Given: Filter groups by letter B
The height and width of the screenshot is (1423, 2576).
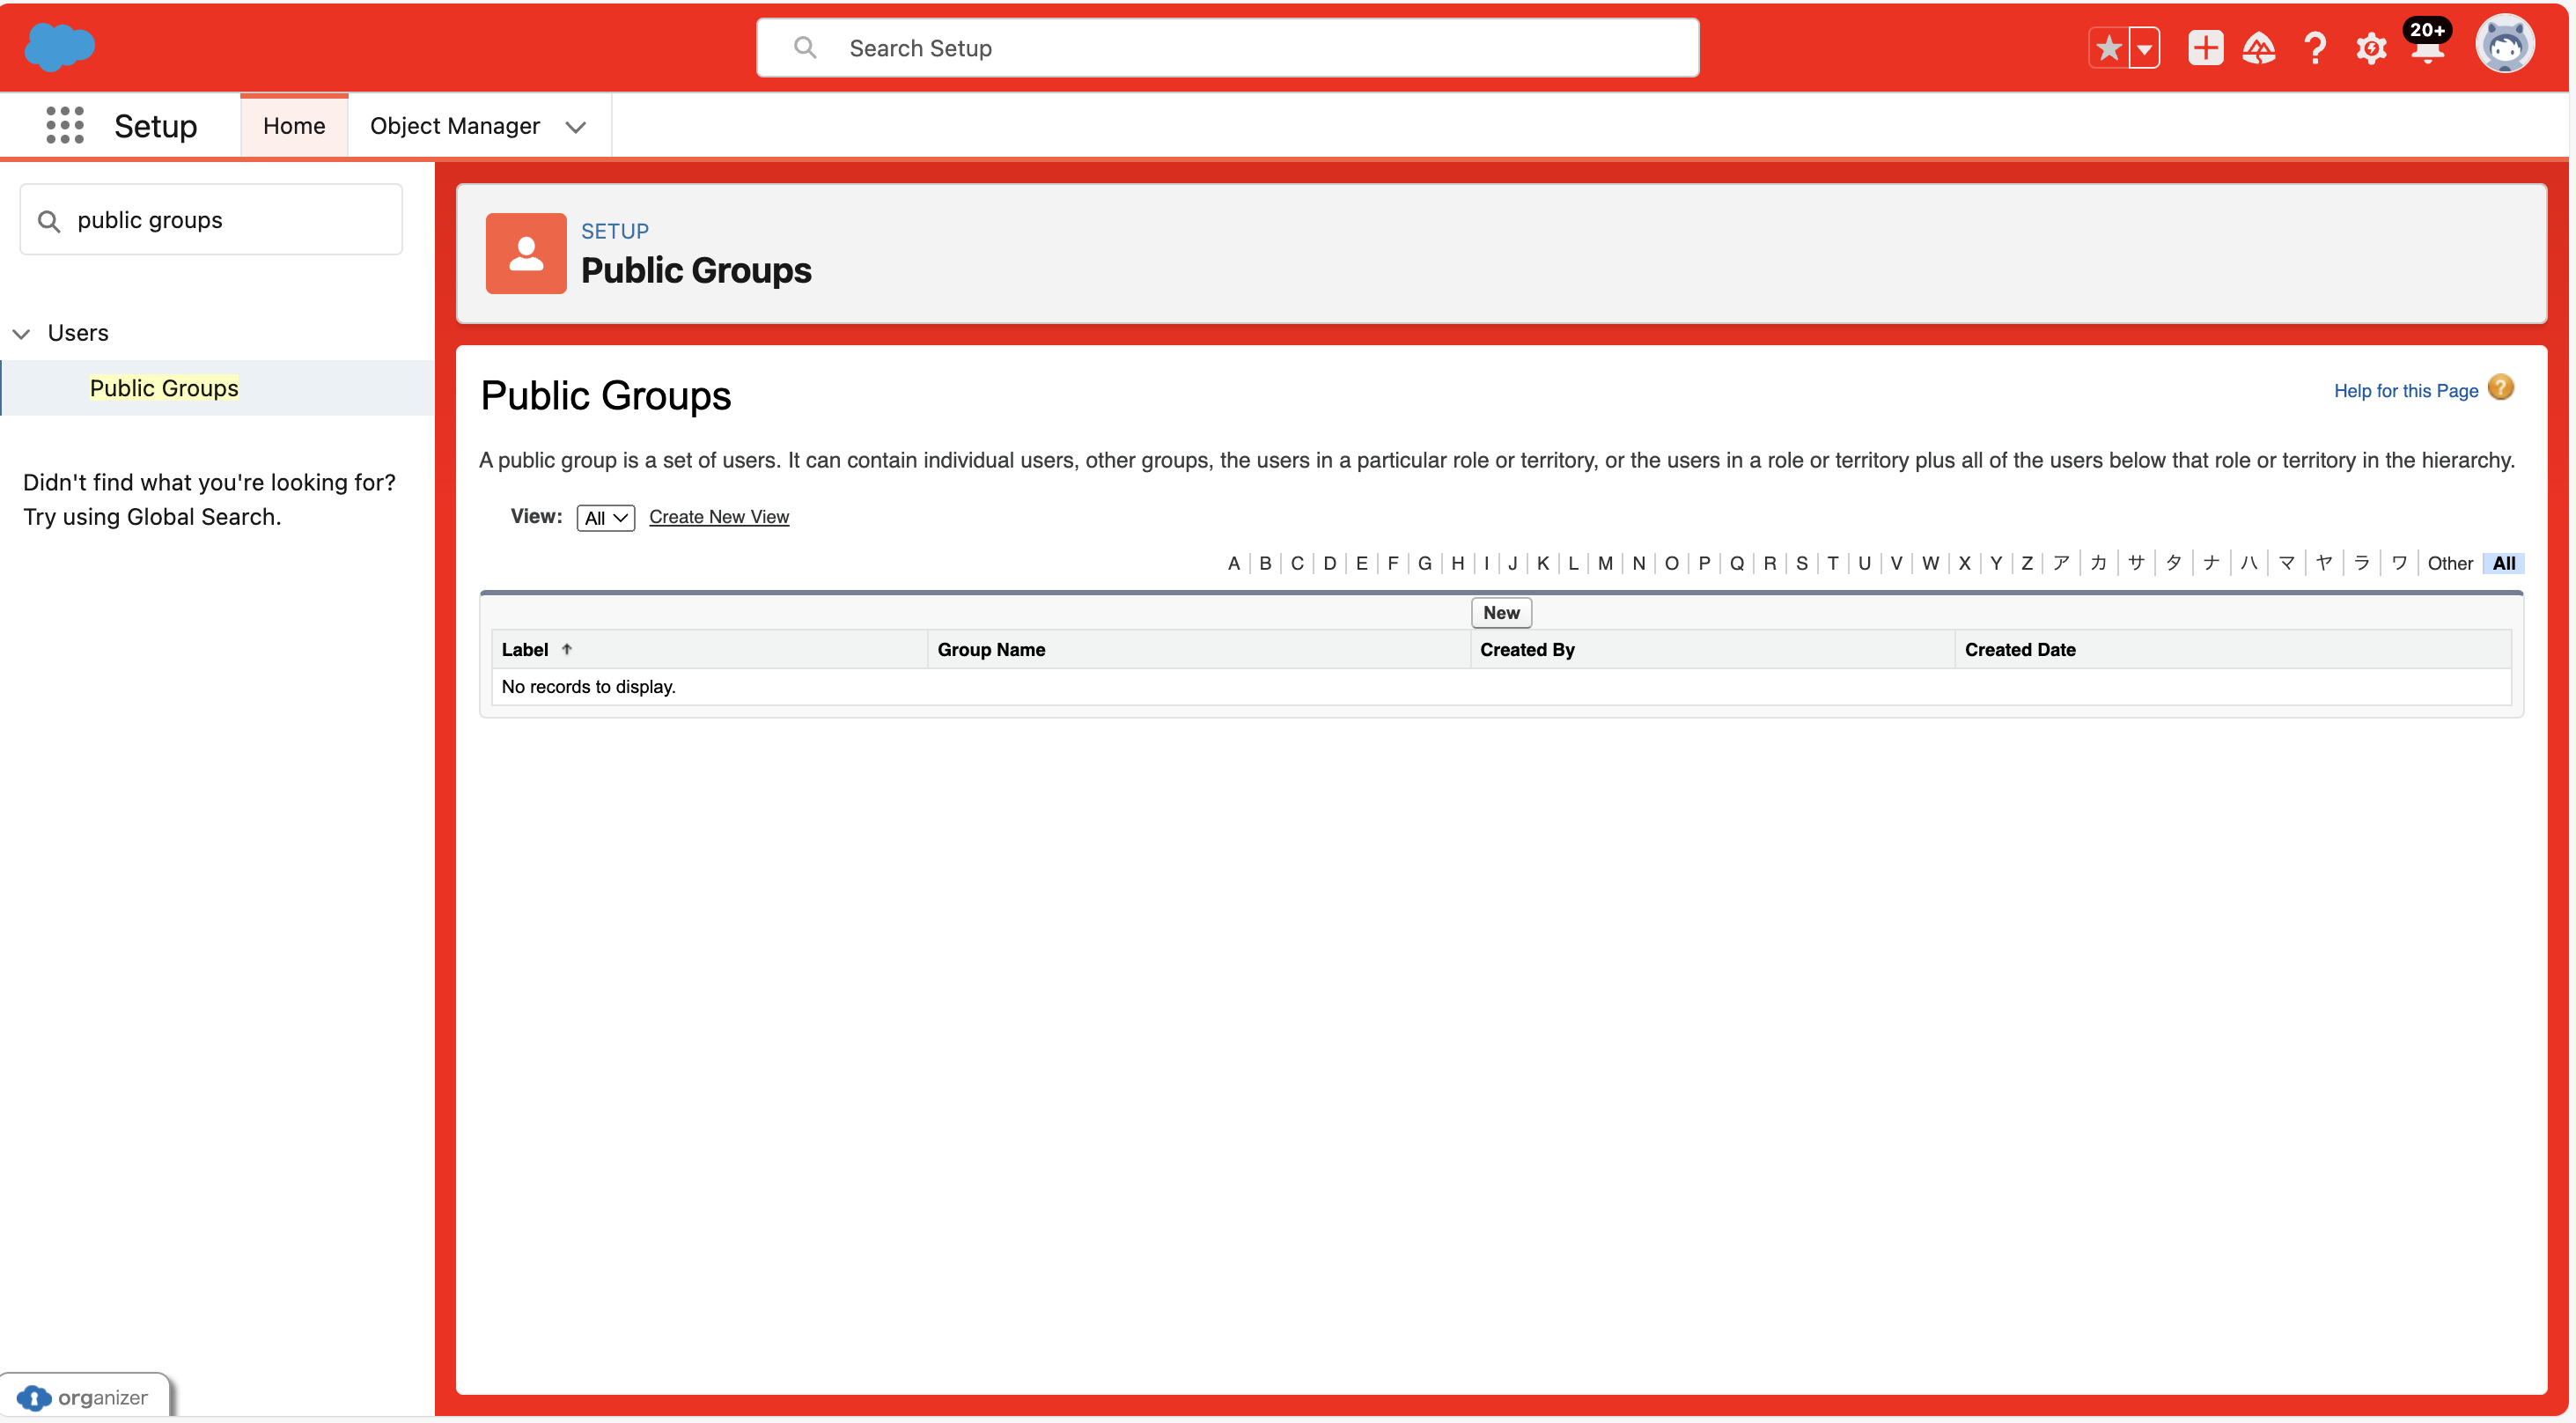Looking at the screenshot, I should (x=1265, y=563).
